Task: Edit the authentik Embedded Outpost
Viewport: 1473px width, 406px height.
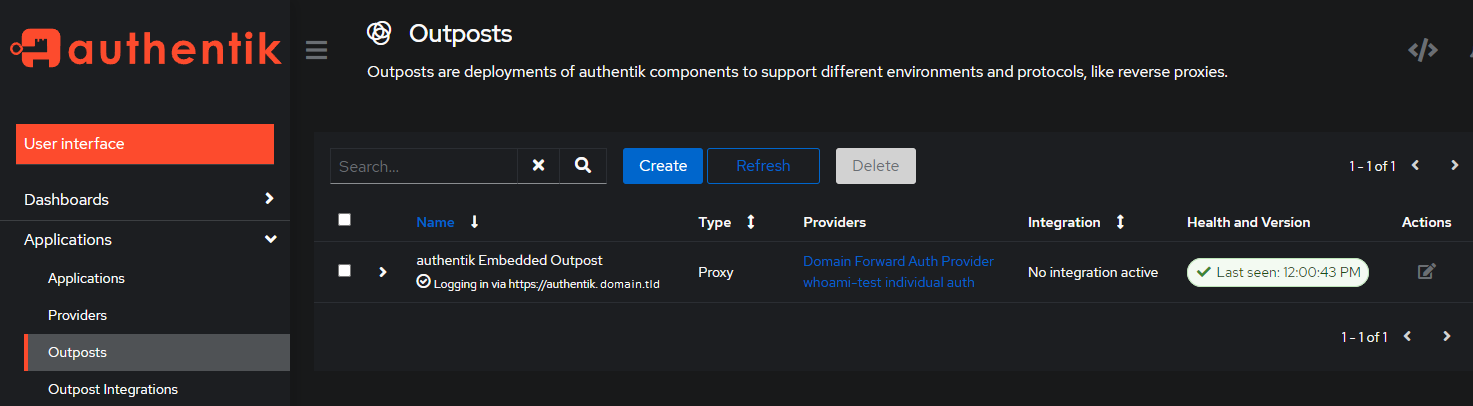Action: coord(1427,271)
